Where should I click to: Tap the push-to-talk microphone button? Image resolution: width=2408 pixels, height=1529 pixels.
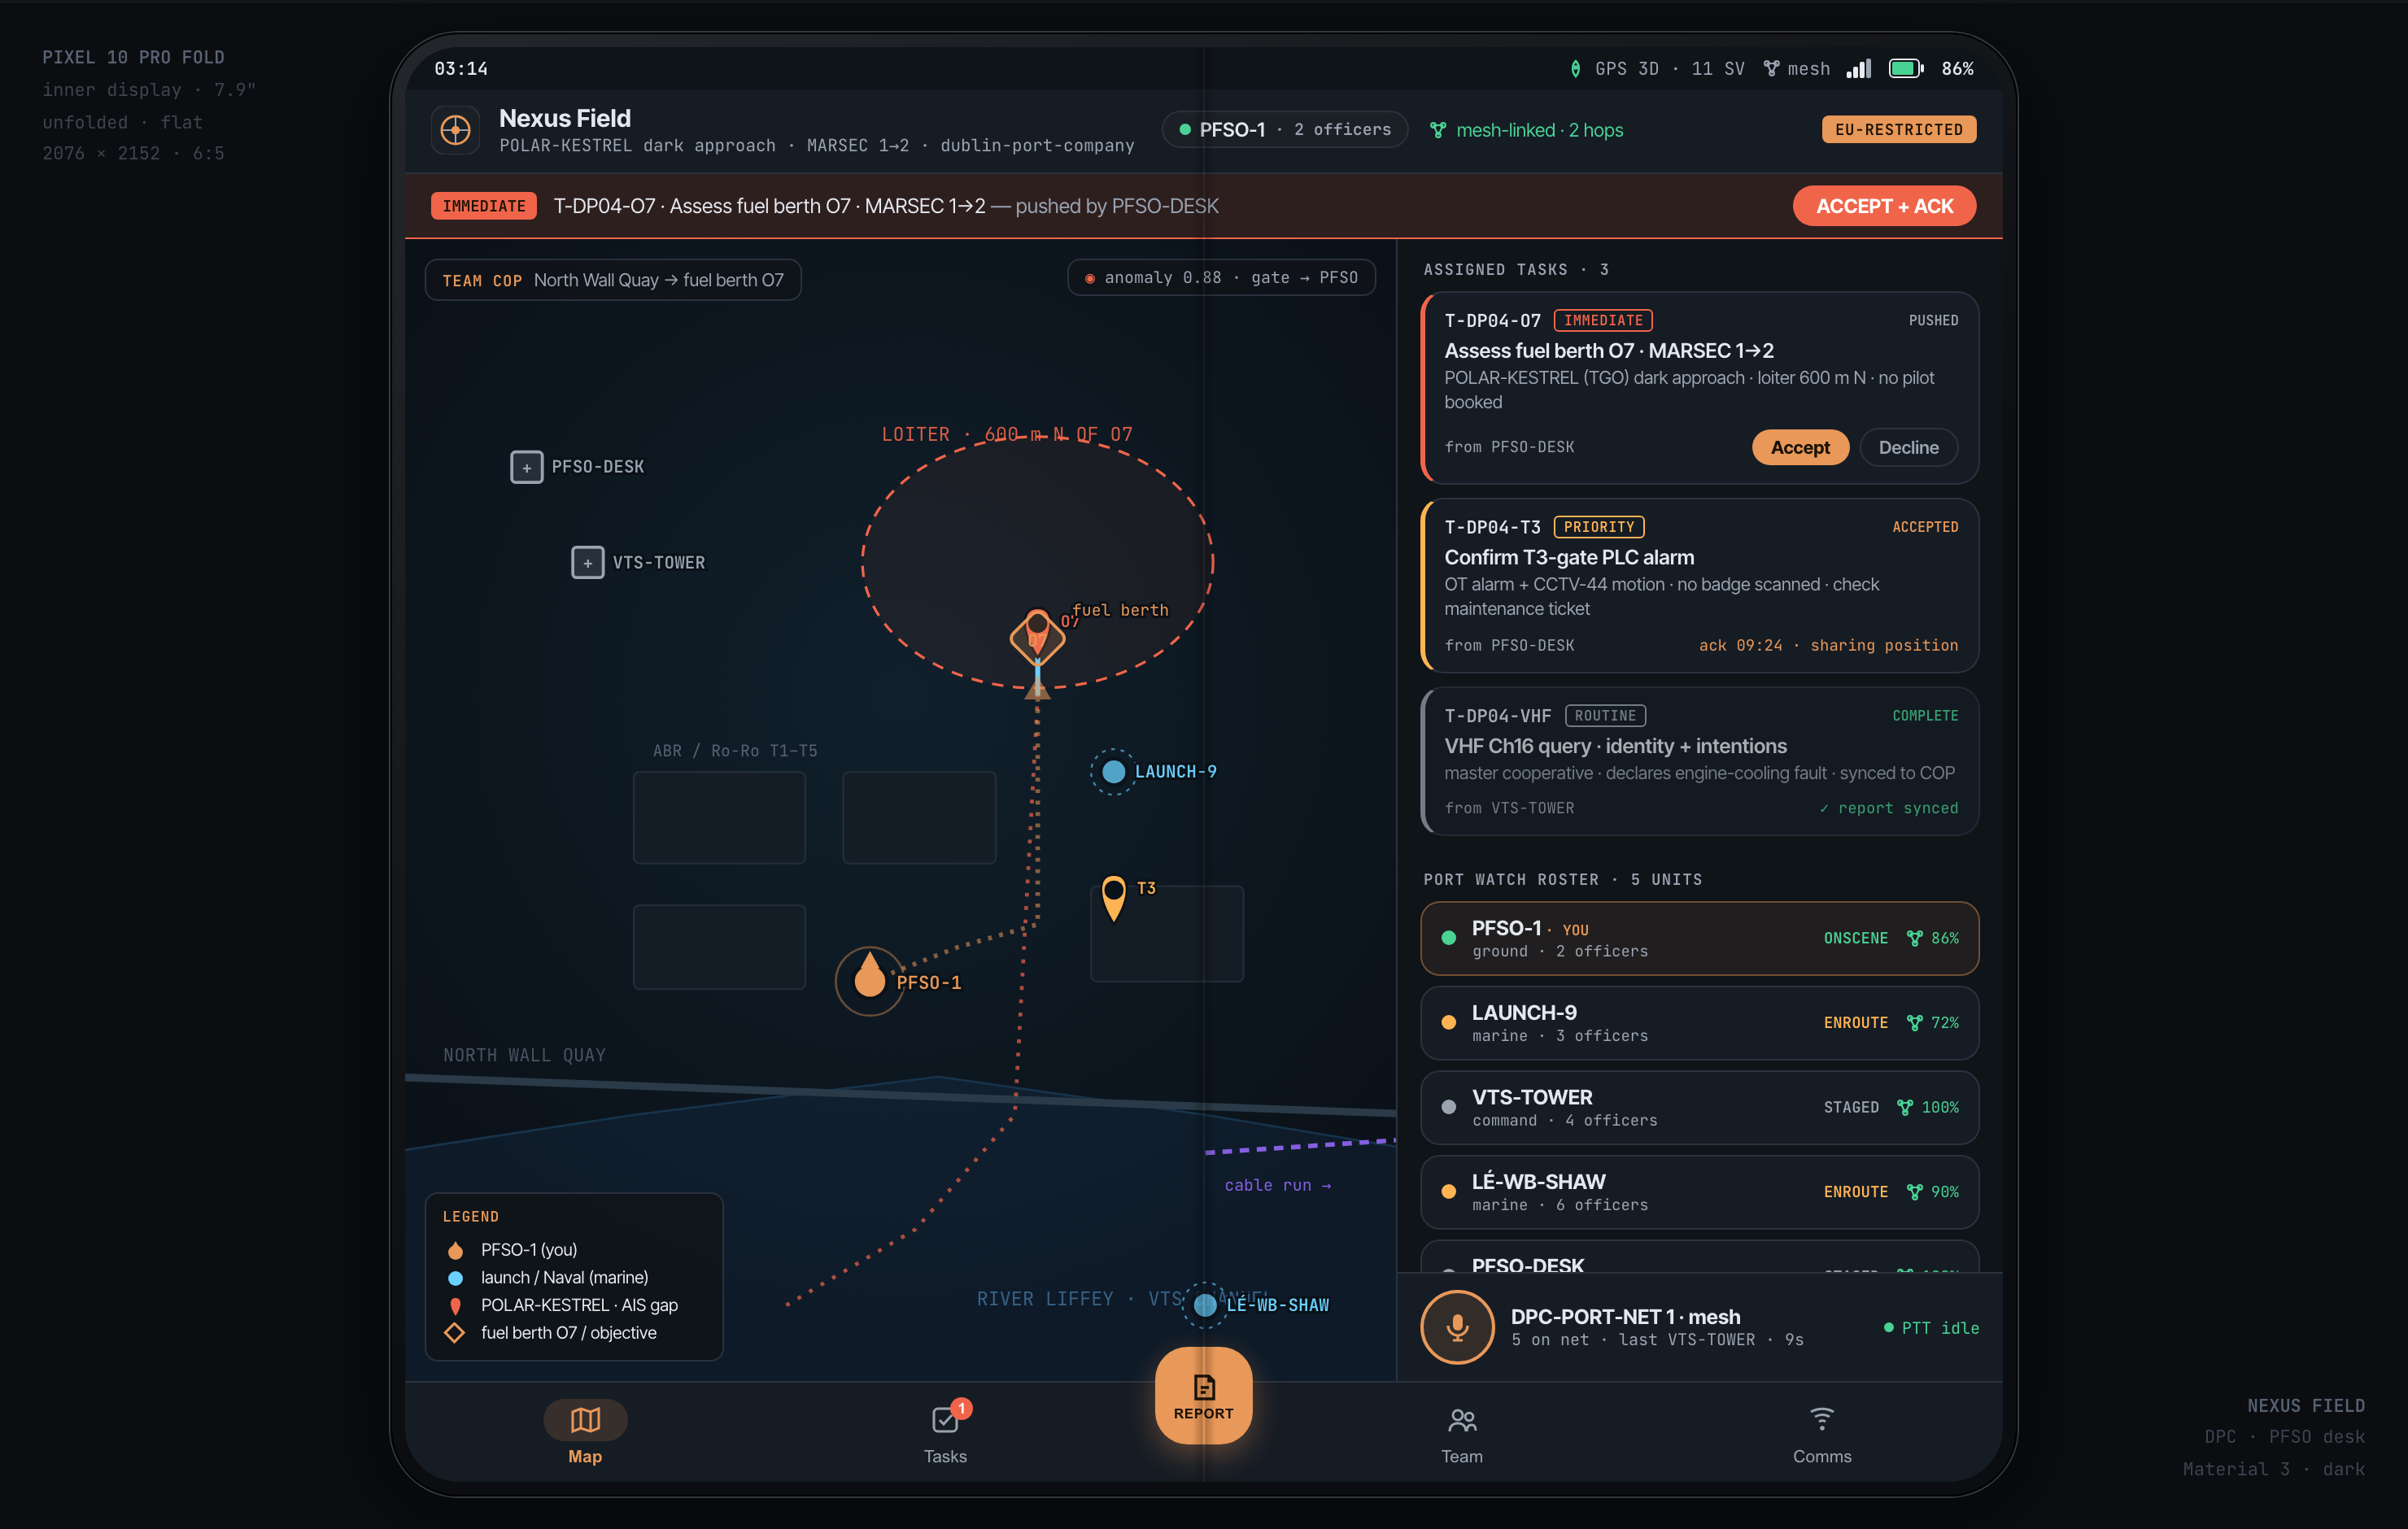1457,1327
